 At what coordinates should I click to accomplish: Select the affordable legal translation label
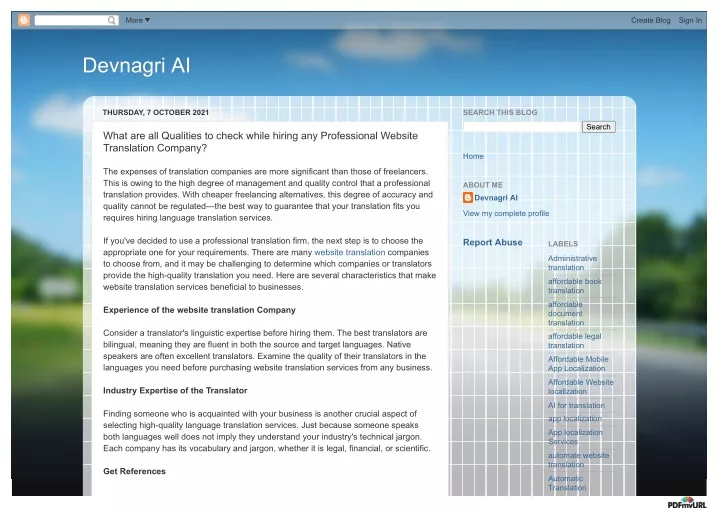coord(575,341)
